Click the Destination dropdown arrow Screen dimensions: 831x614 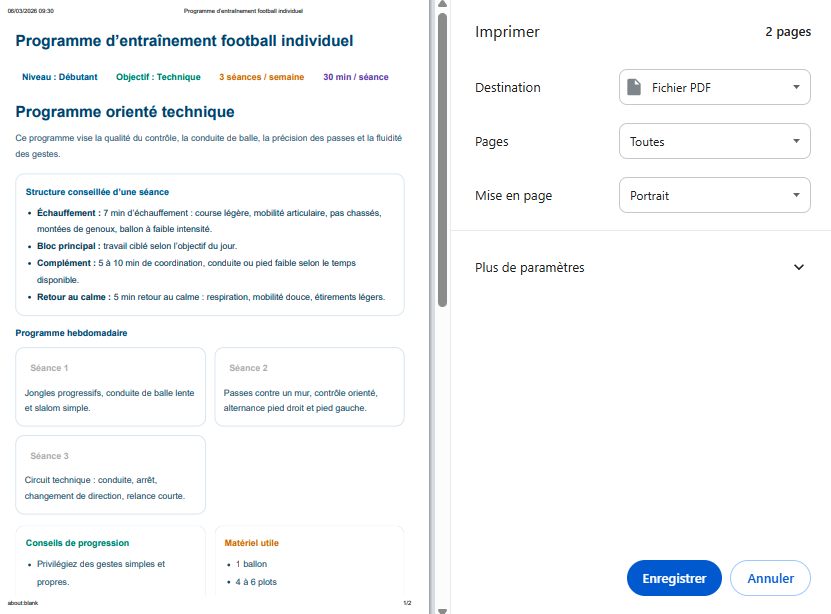(x=797, y=86)
